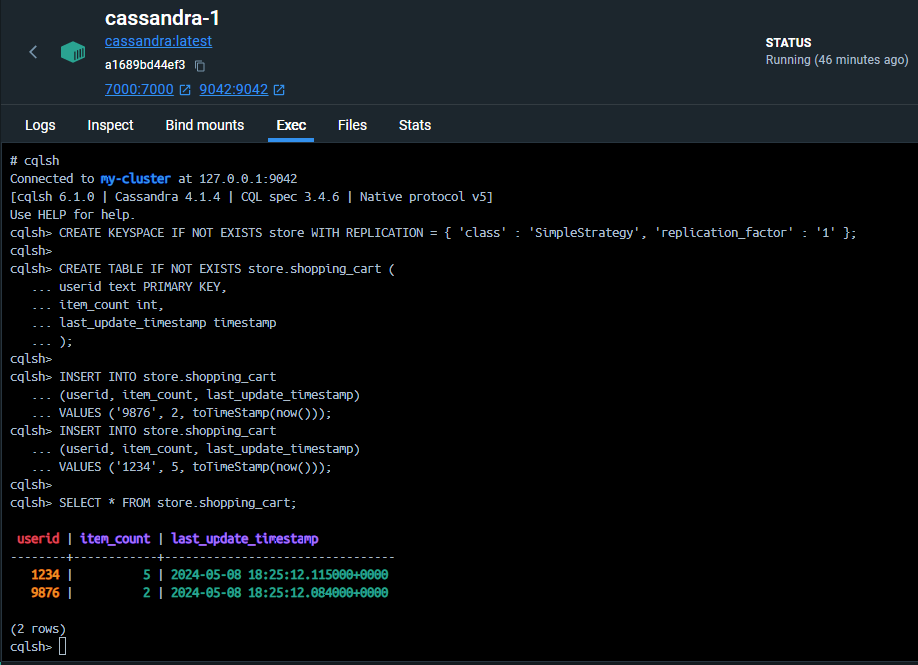Click the CREATE KEYSPACE command line

[x=433, y=232]
